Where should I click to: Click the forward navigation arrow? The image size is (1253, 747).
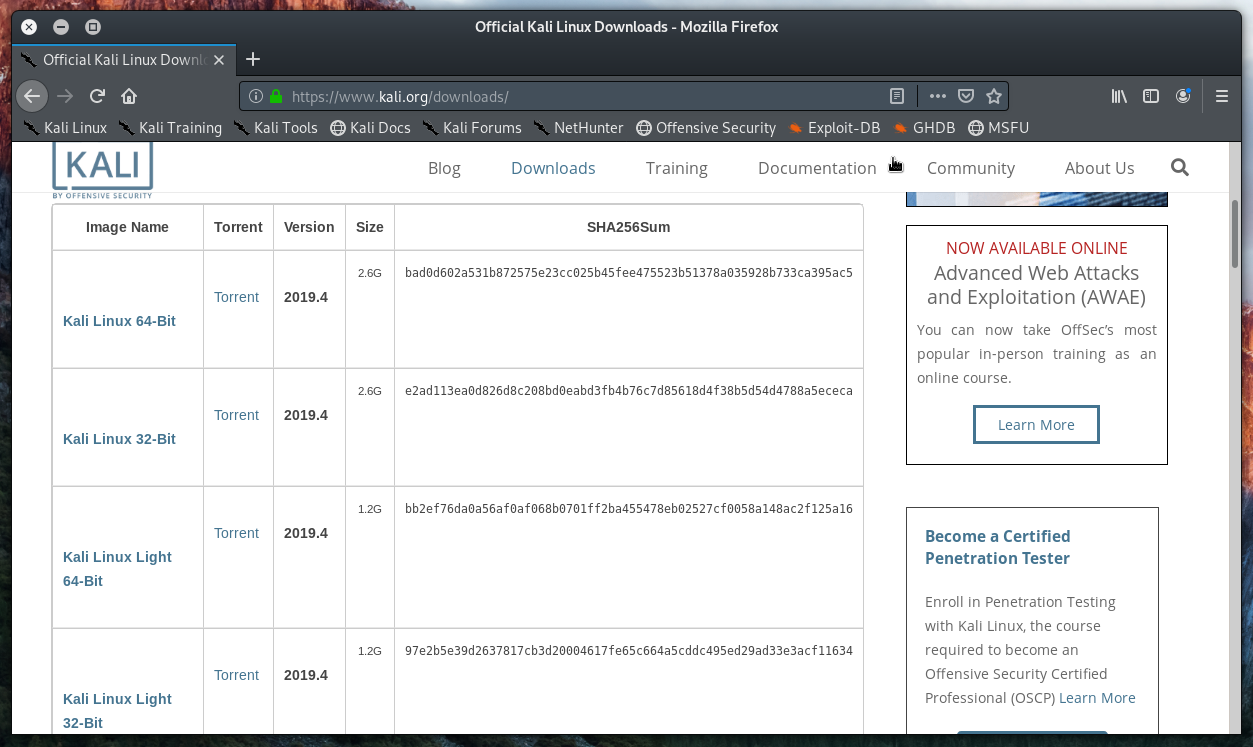pos(65,96)
